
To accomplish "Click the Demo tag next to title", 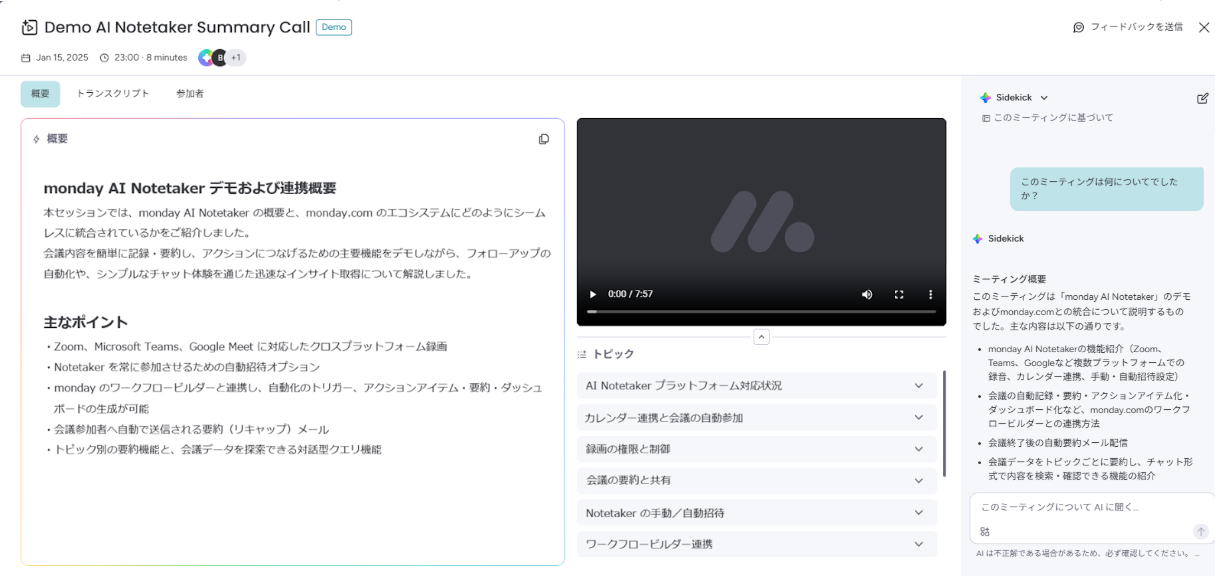I will coord(334,27).
